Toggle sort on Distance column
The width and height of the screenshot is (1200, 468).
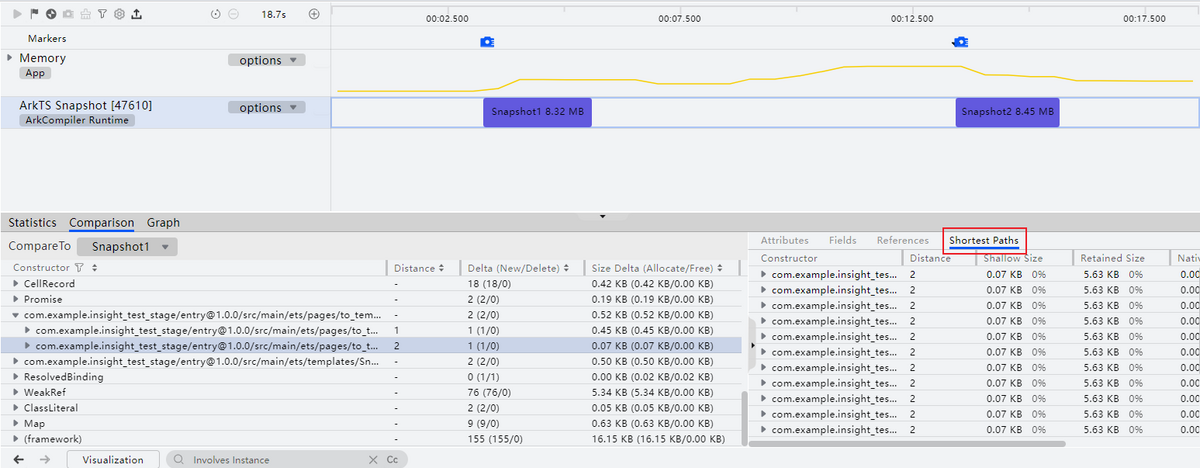click(443, 268)
